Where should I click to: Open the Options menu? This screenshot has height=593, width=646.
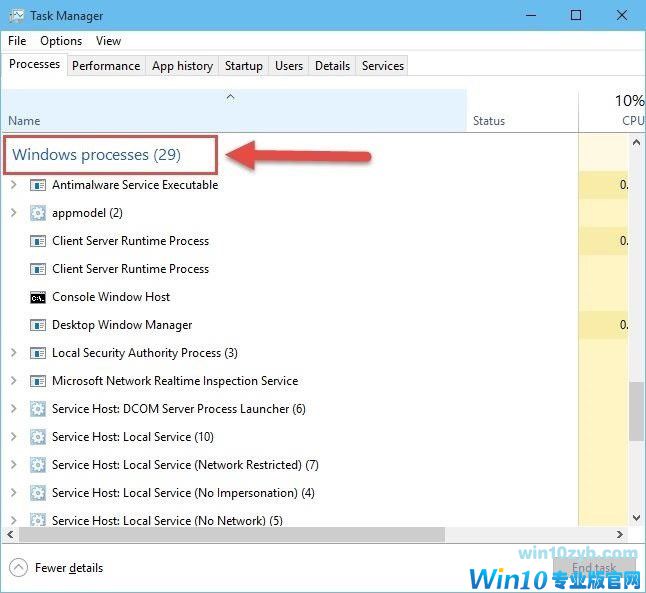(x=61, y=41)
